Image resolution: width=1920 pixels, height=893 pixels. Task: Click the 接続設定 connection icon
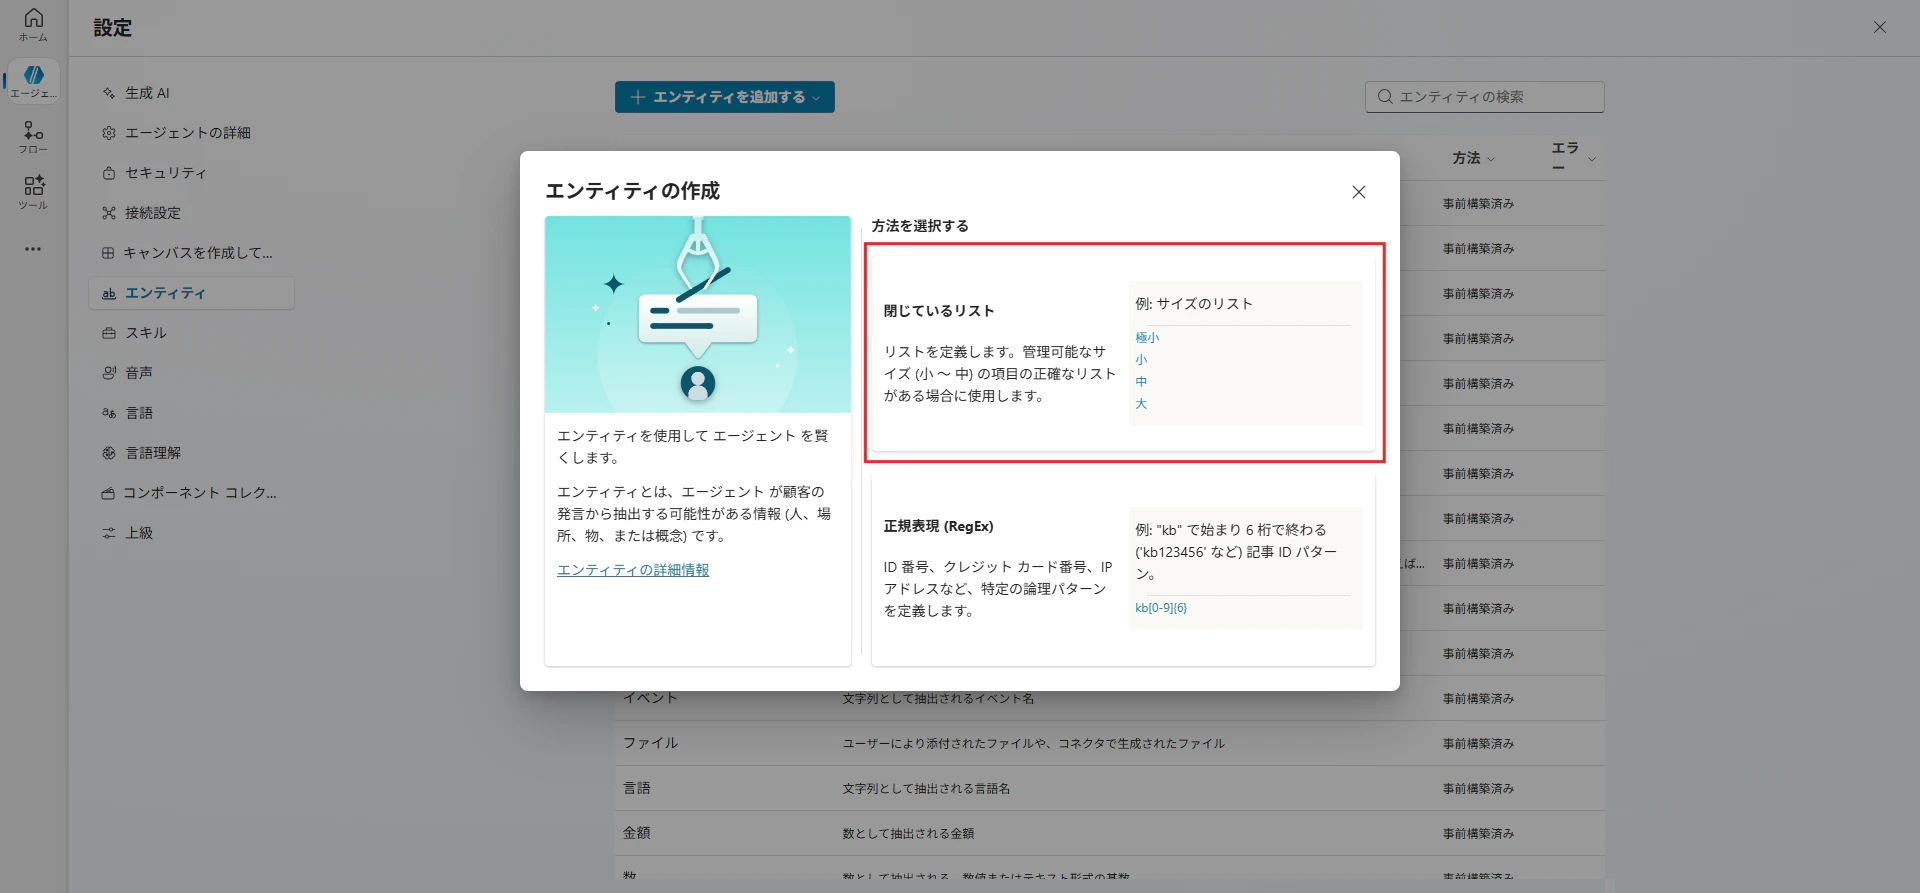[108, 213]
